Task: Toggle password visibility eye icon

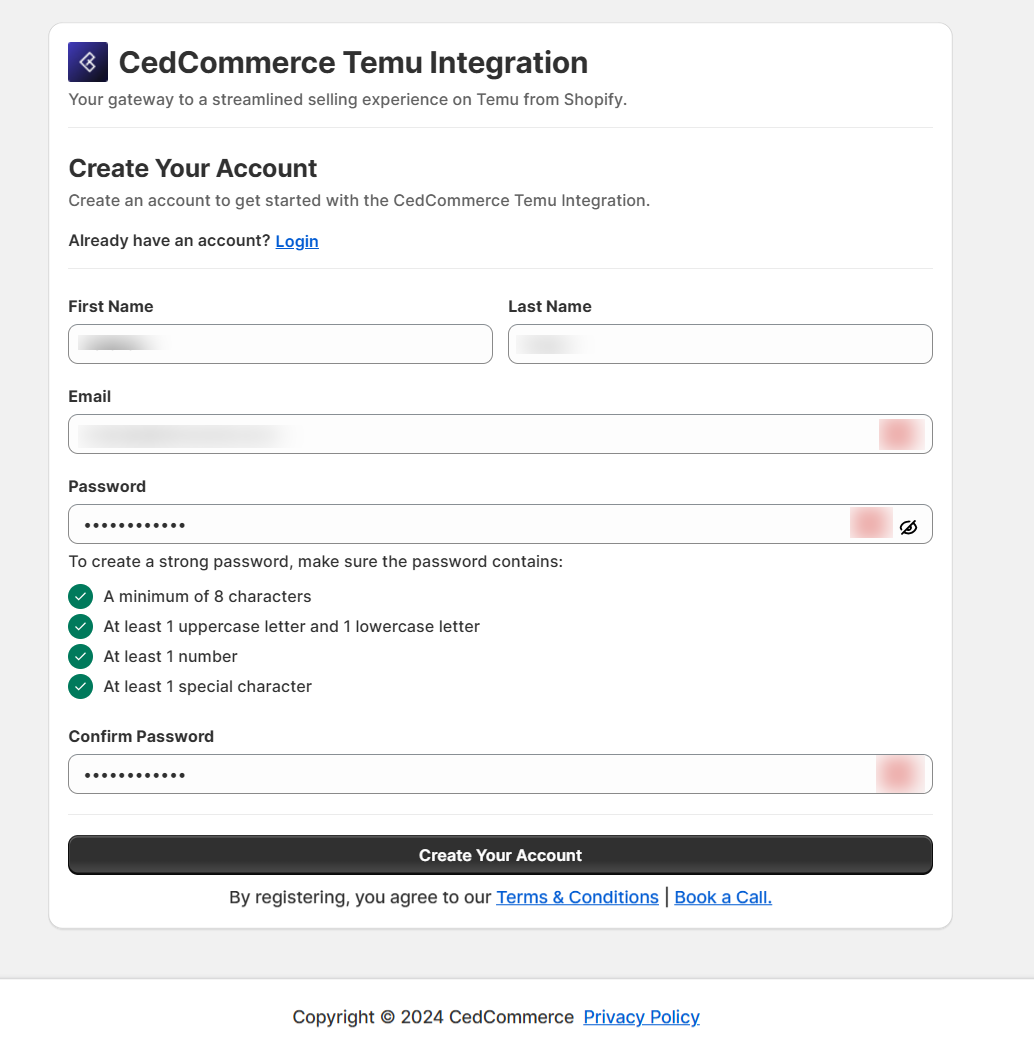Action: [x=908, y=527]
